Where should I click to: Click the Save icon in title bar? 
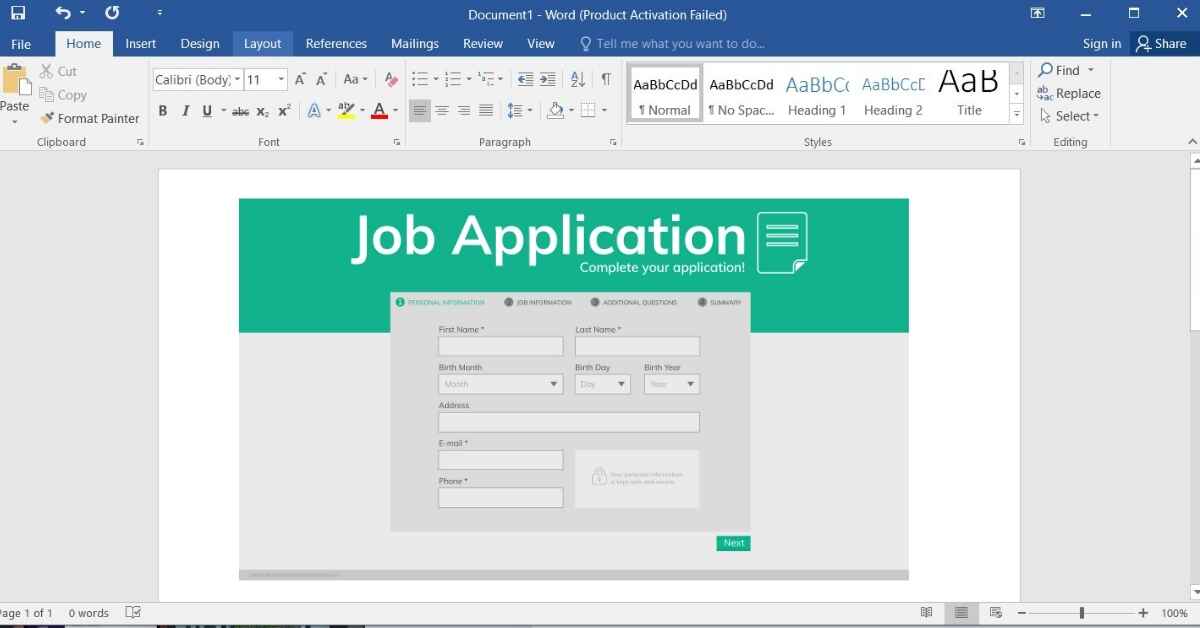pyautogui.click(x=17, y=14)
